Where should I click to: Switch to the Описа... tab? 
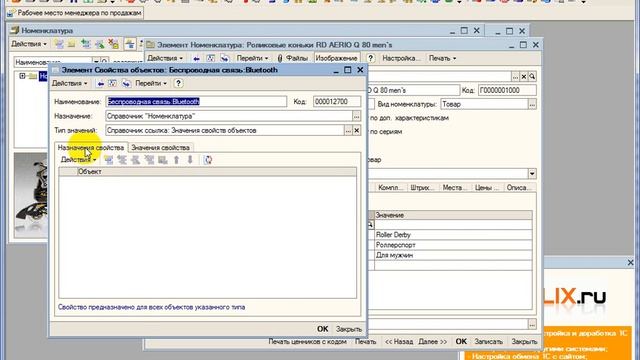coord(518,187)
